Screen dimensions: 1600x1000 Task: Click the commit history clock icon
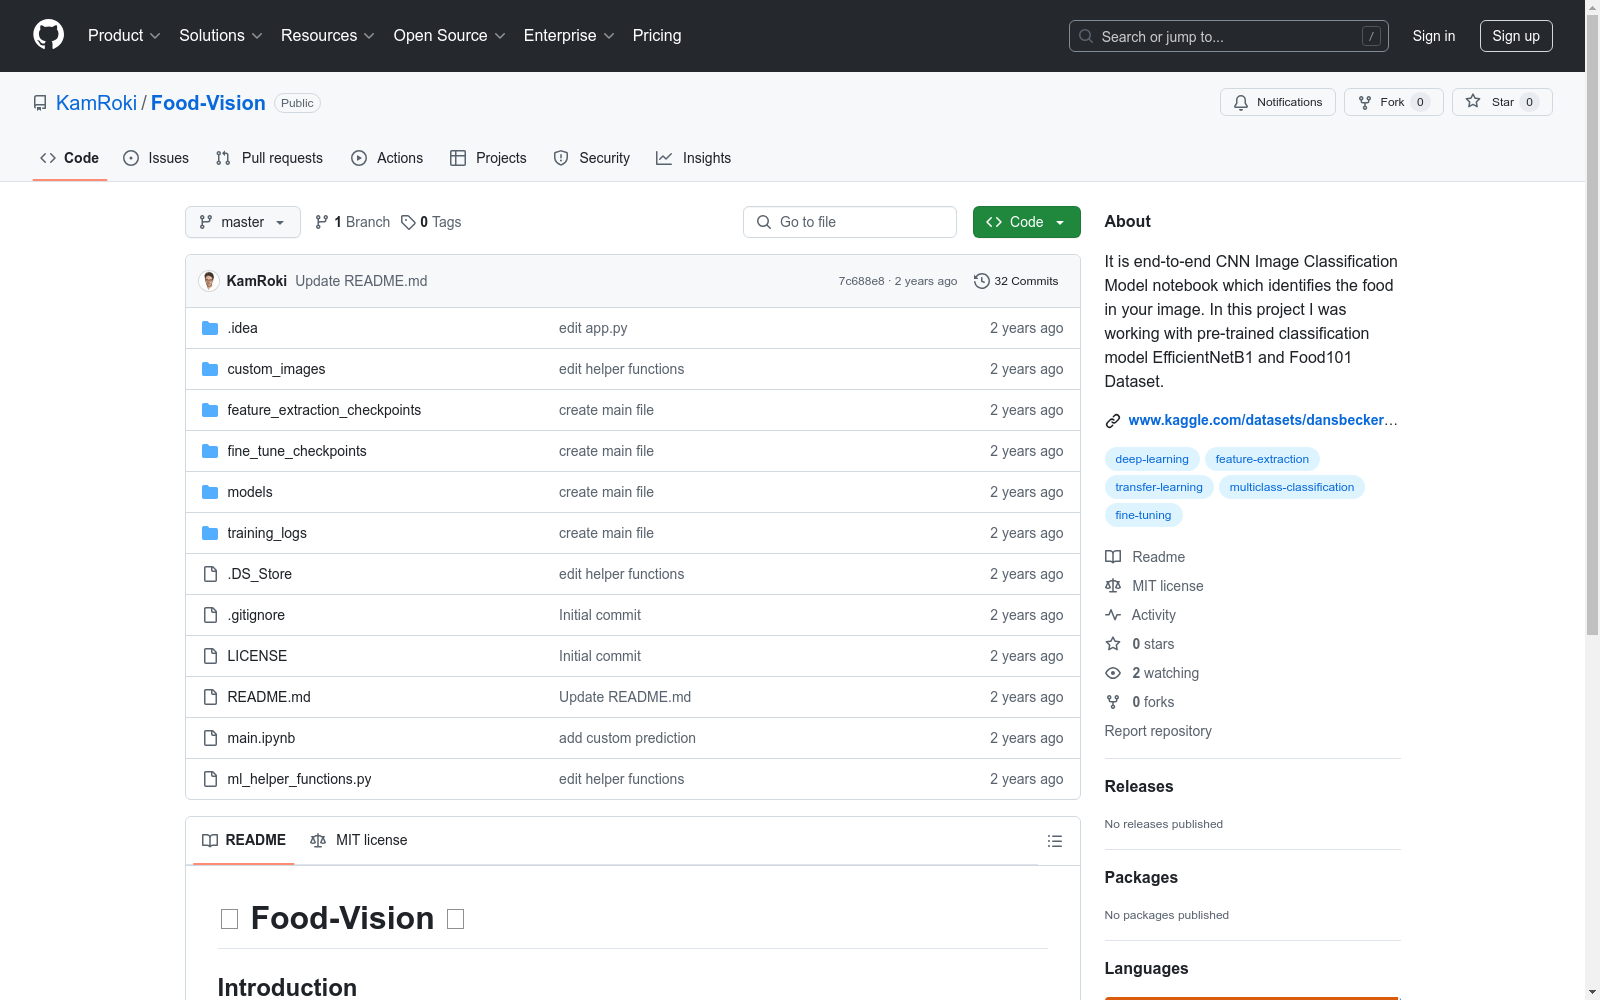982,281
